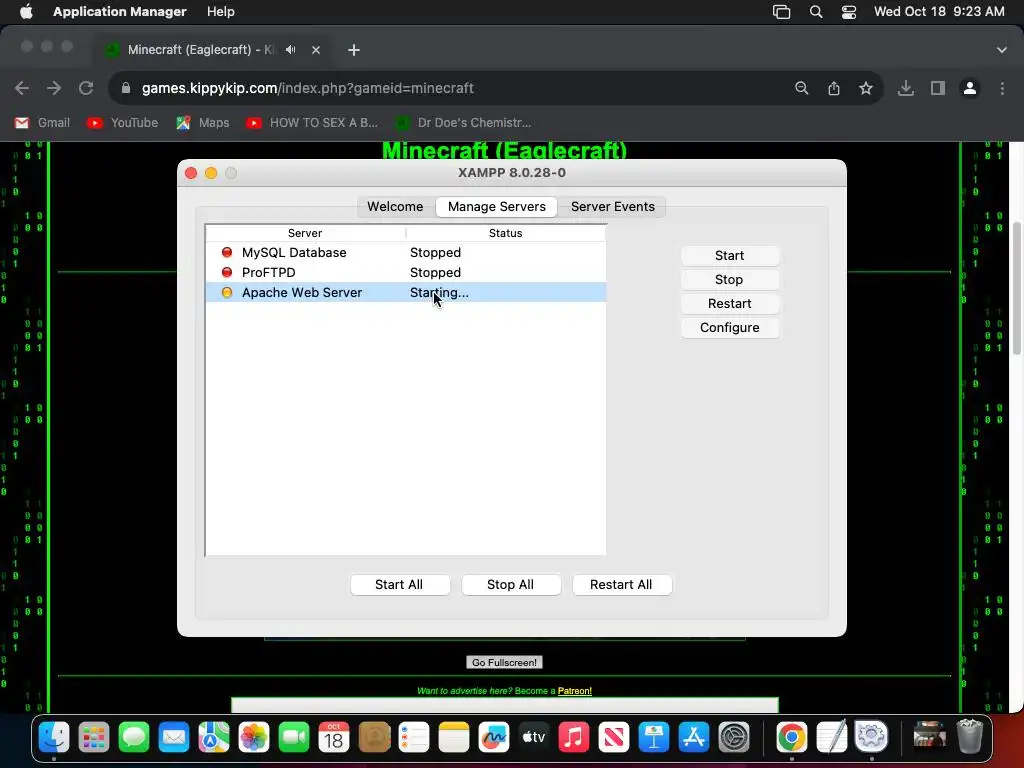This screenshot has width=1024, height=768.
Task: Open Reminders app in the Dock
Action: [413, 737]
